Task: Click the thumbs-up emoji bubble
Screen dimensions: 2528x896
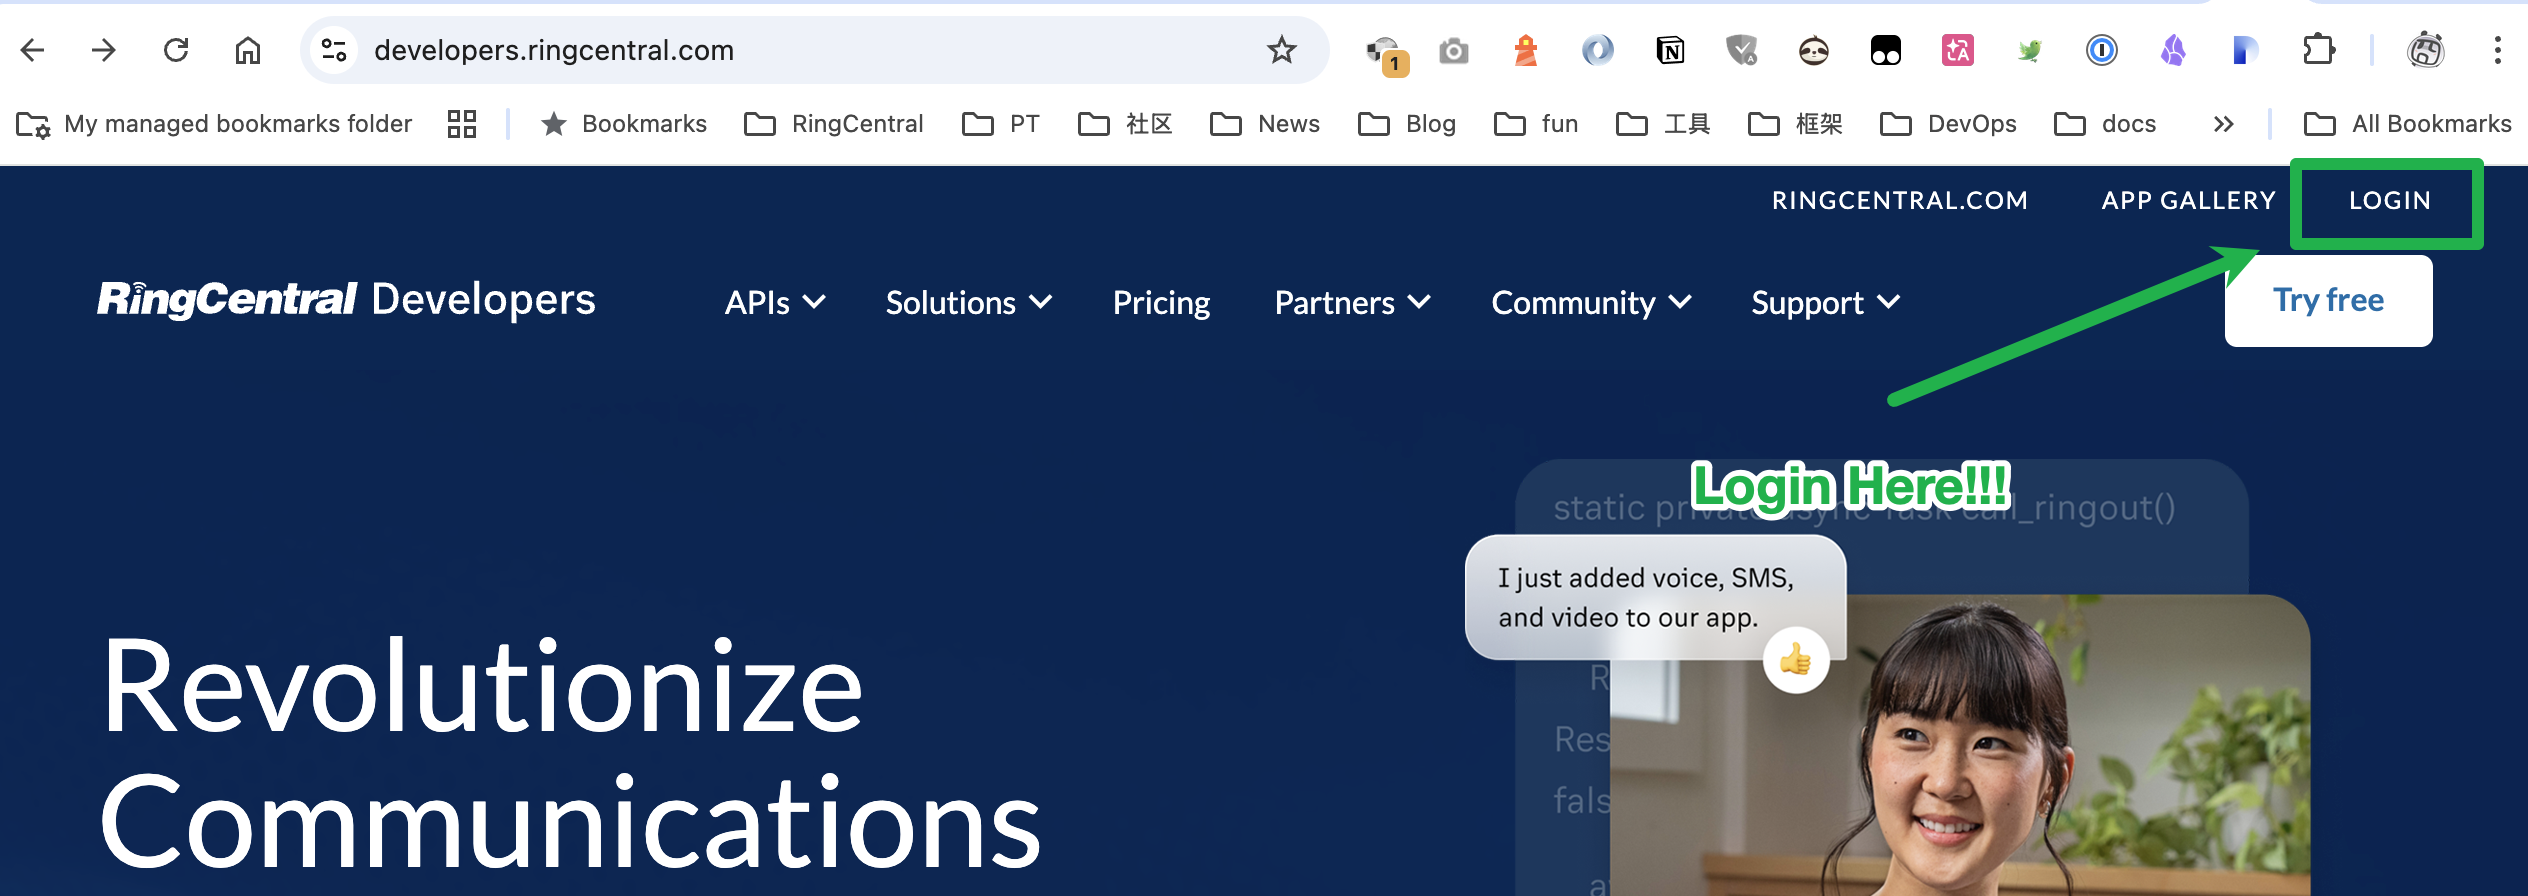Action: [1796, 660]
